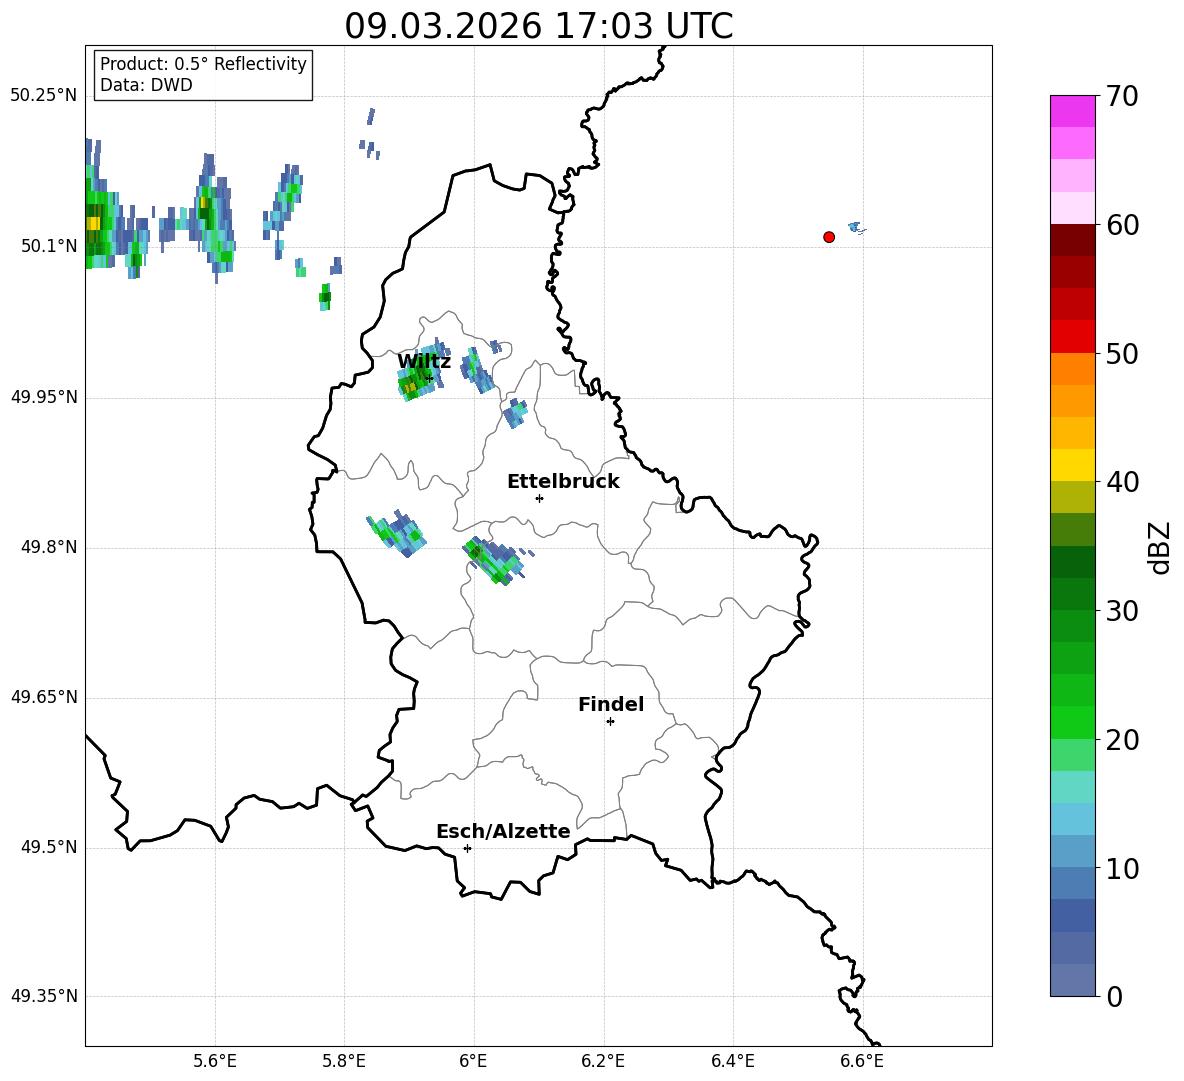The image size is (1184, 1081).
Task: Click the 6.2°E longitude label
Action: click(603, 1061)
